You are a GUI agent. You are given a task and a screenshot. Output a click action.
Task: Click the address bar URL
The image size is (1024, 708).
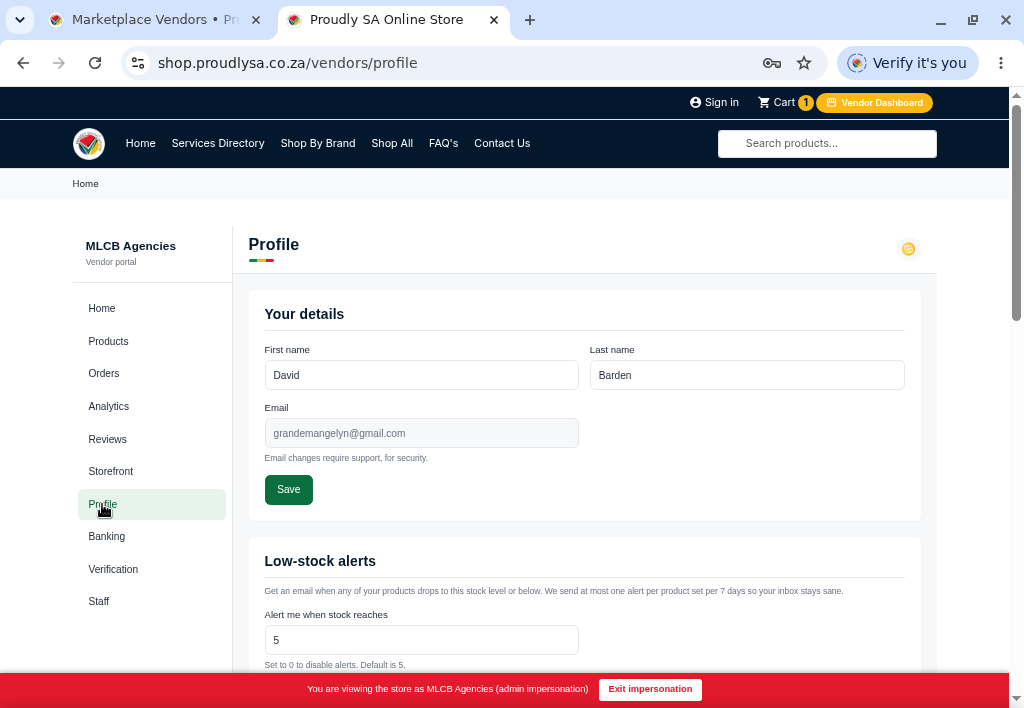point(287,63)
